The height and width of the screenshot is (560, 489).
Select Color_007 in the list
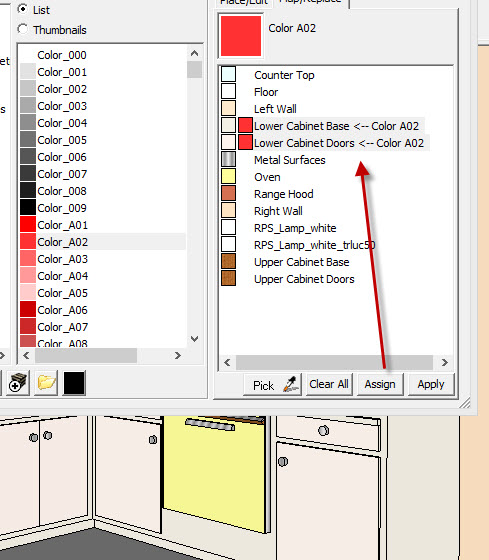[102, 174]
